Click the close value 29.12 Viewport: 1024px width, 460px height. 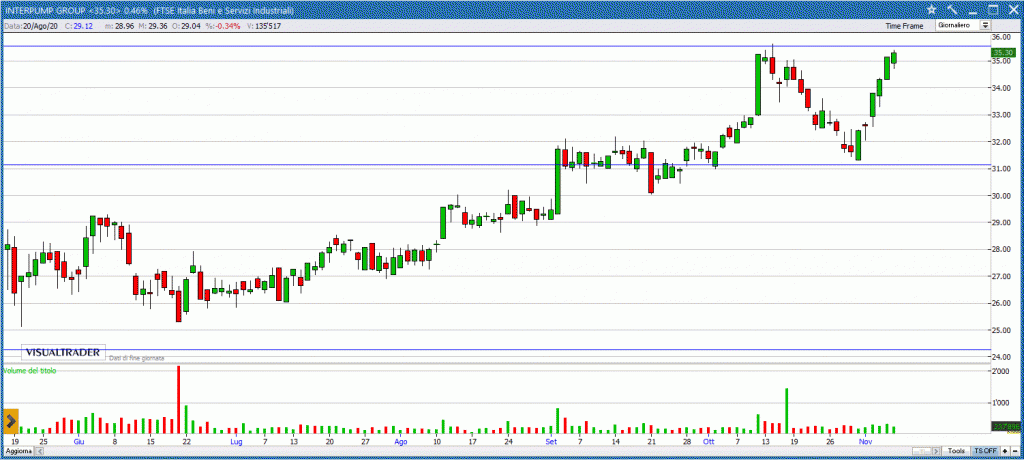click(x=83, y=26)
